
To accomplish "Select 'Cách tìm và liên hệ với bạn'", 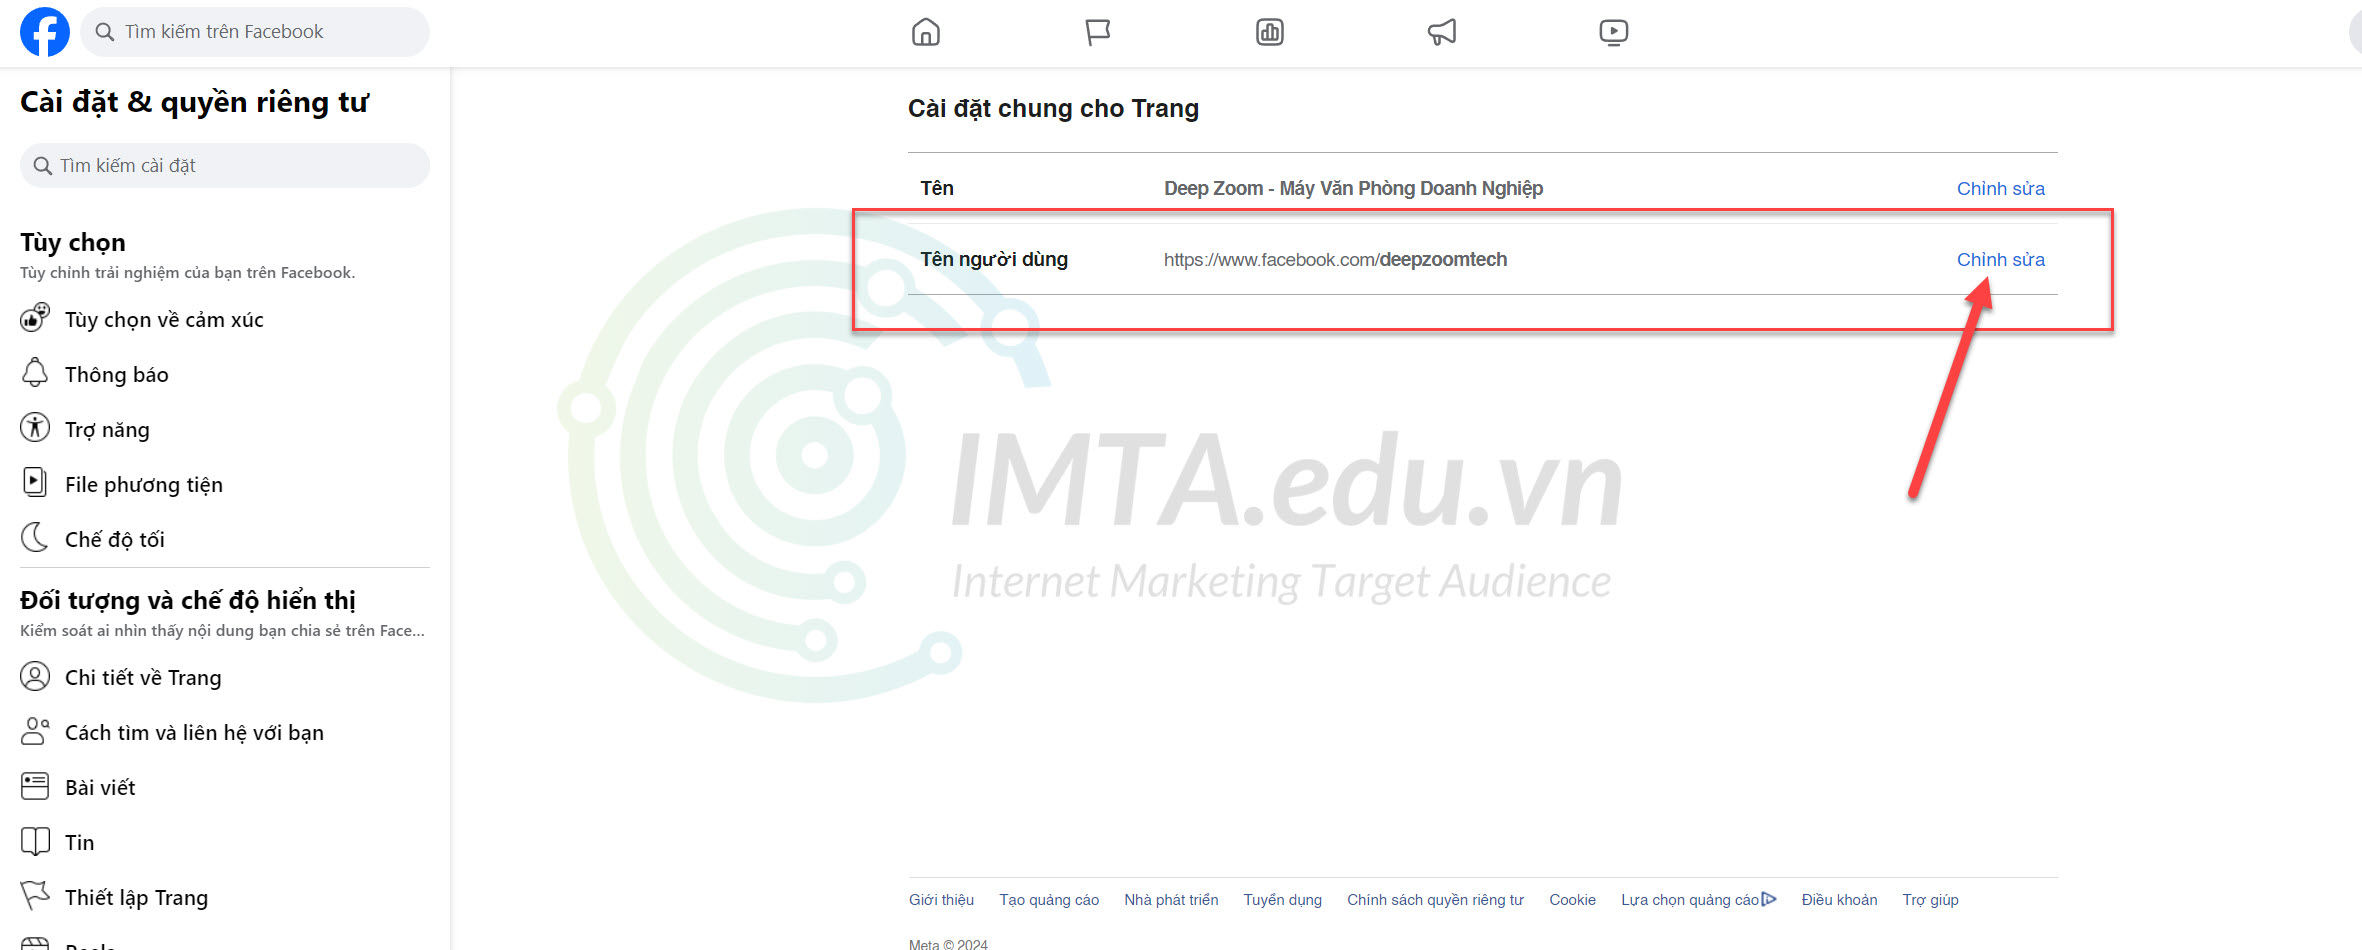I will click(x=194, y=733).
